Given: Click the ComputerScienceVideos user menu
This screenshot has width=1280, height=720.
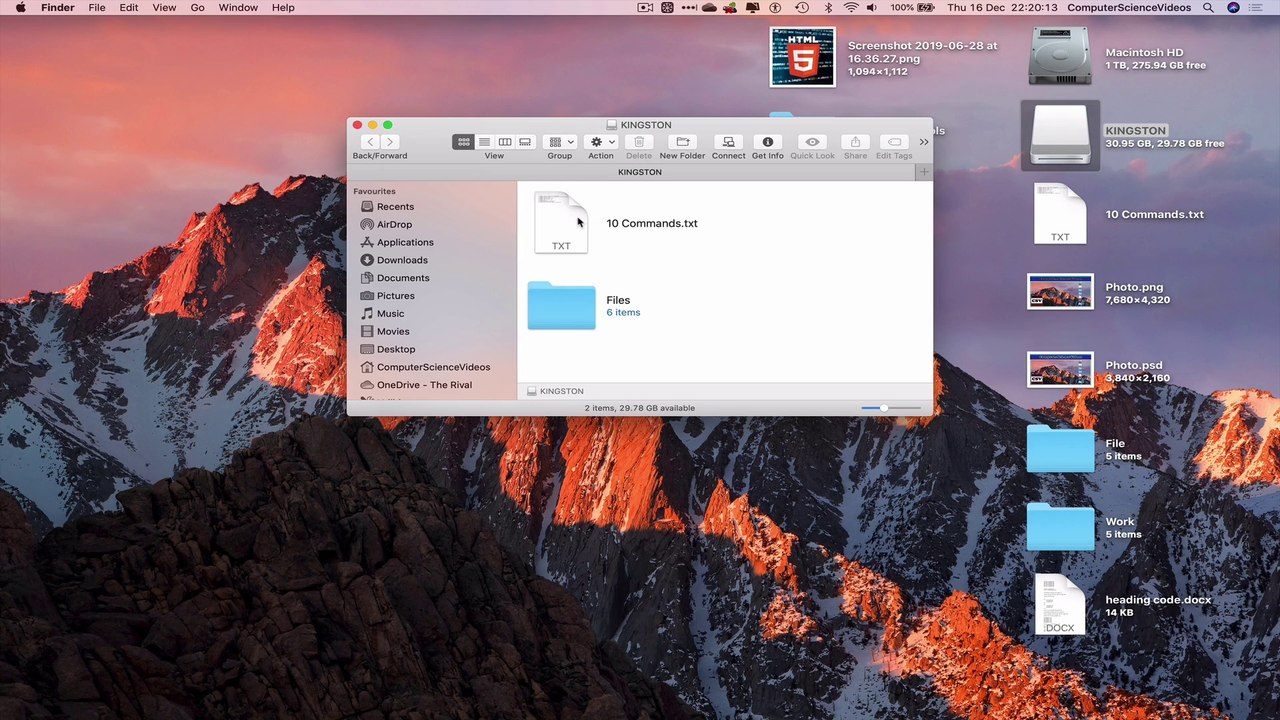Looking at the screenshot, I should click(1129, 7).
